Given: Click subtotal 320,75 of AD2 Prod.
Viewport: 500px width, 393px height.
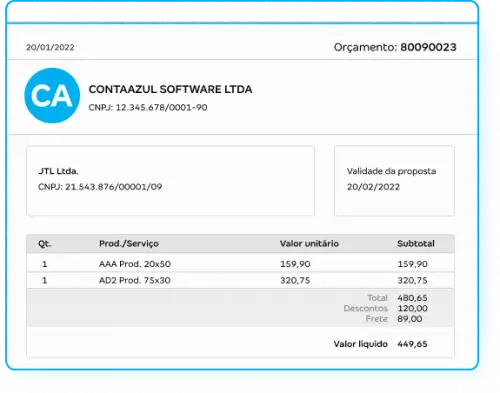Looking at the screenshot, I should click(412, 280).
